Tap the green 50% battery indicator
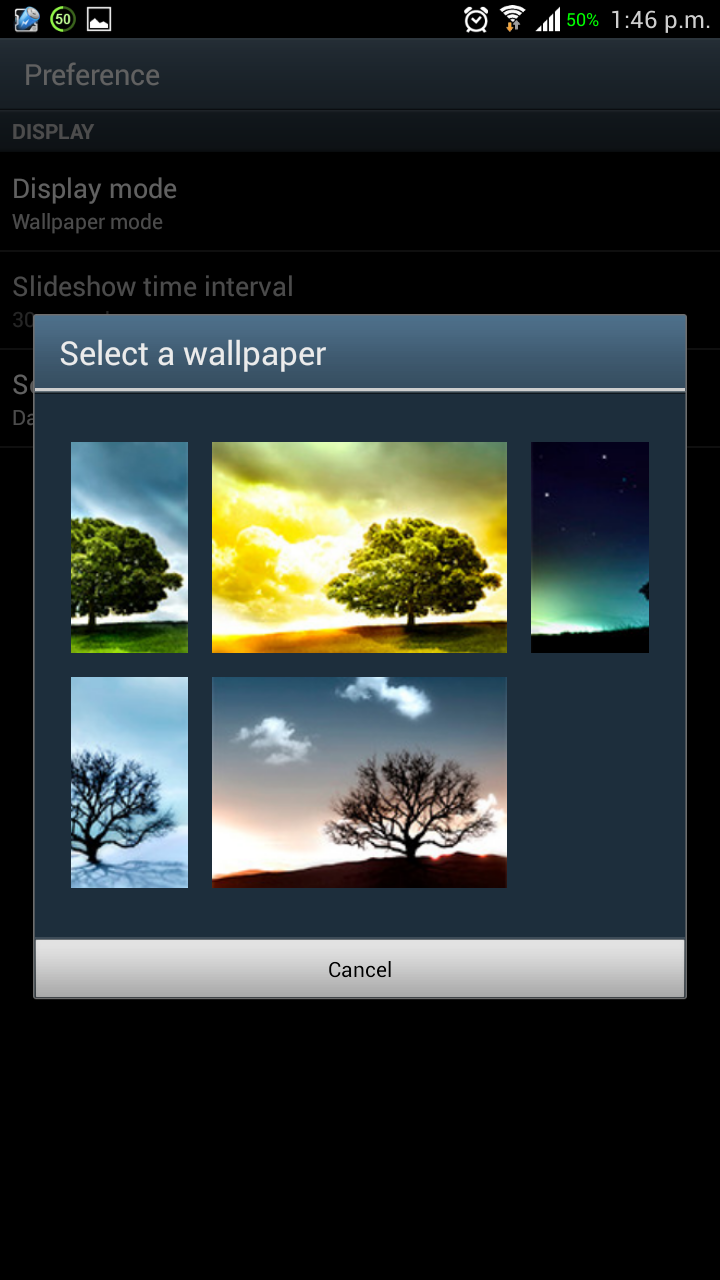This screenshot has height=1280, width=720. point(582,20)
